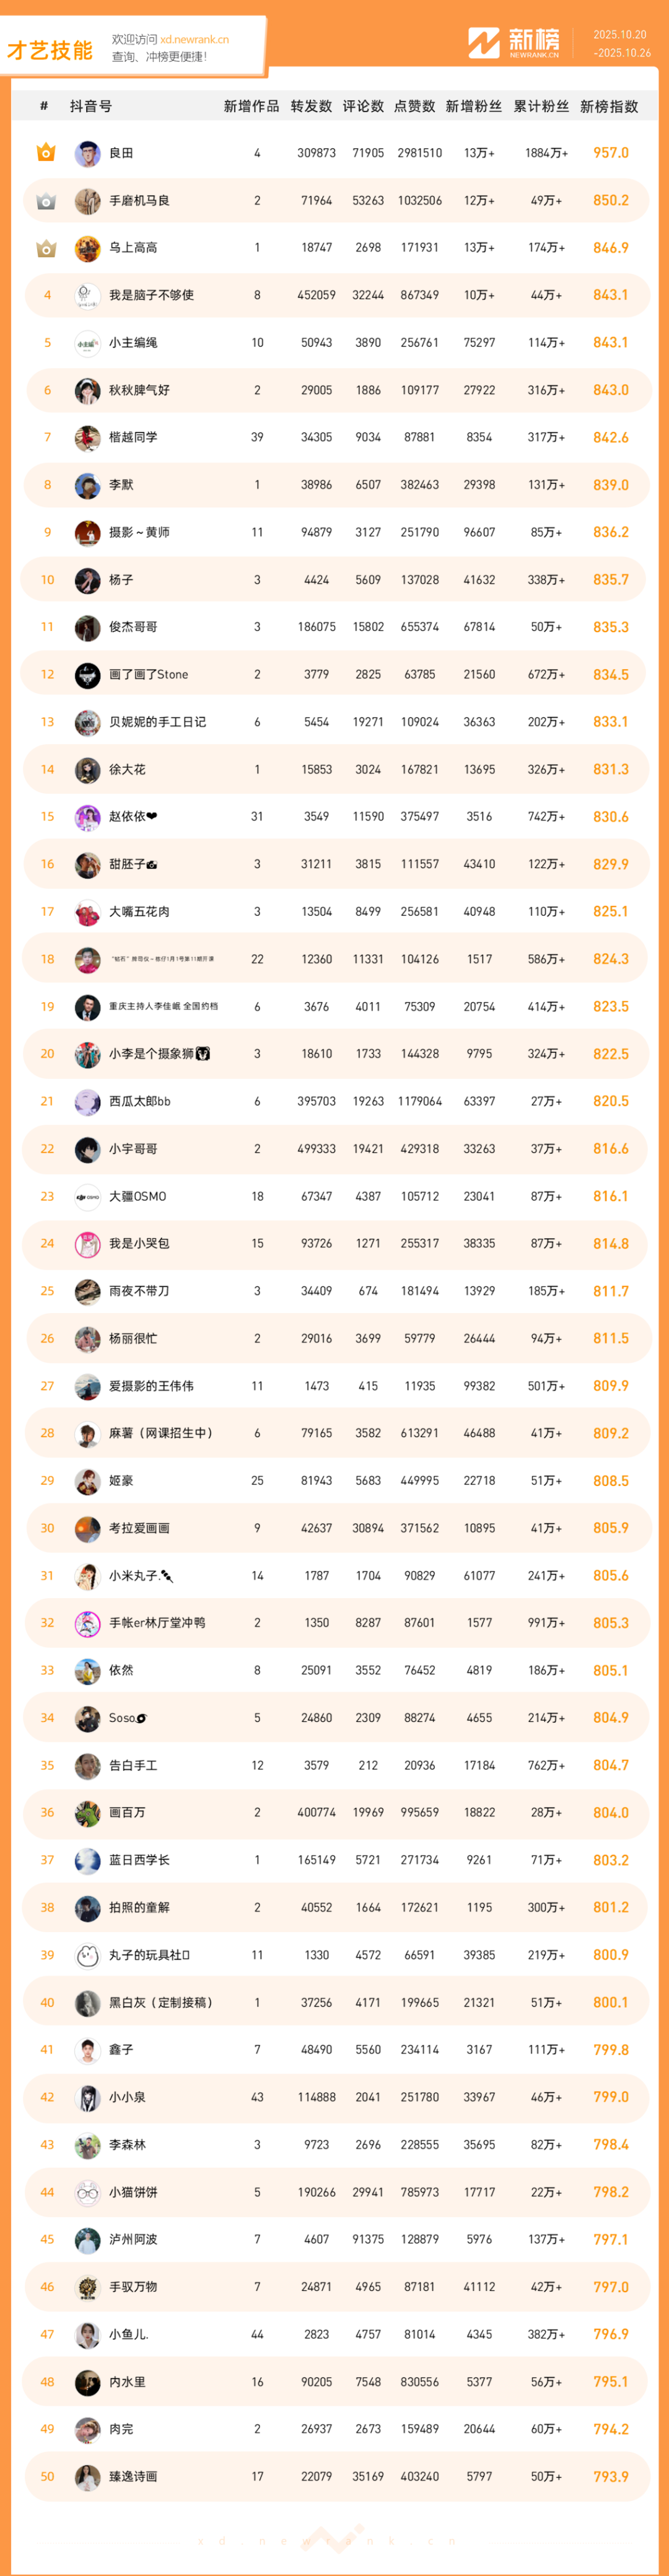The height and width of the screenshot is (2576, 669).
Task: Click the date range 2025.10.20-2025.10.26
Action: [621, 43]
